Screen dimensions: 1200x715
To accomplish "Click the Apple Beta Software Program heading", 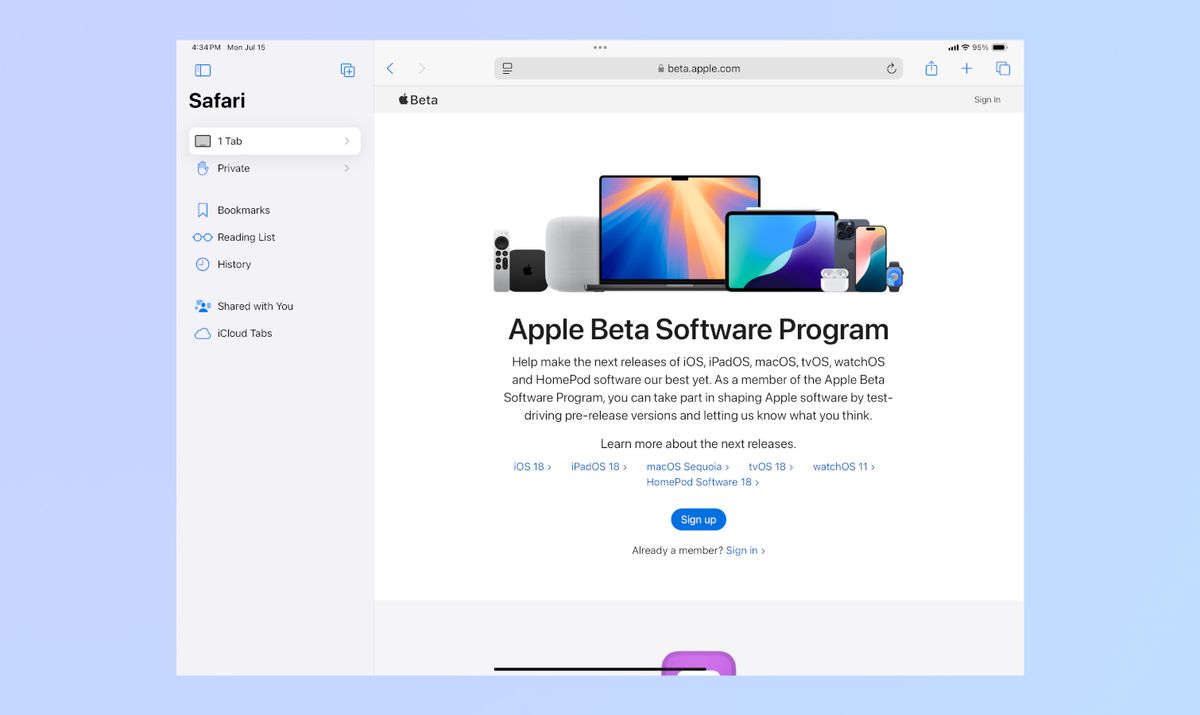I will 698,329.
